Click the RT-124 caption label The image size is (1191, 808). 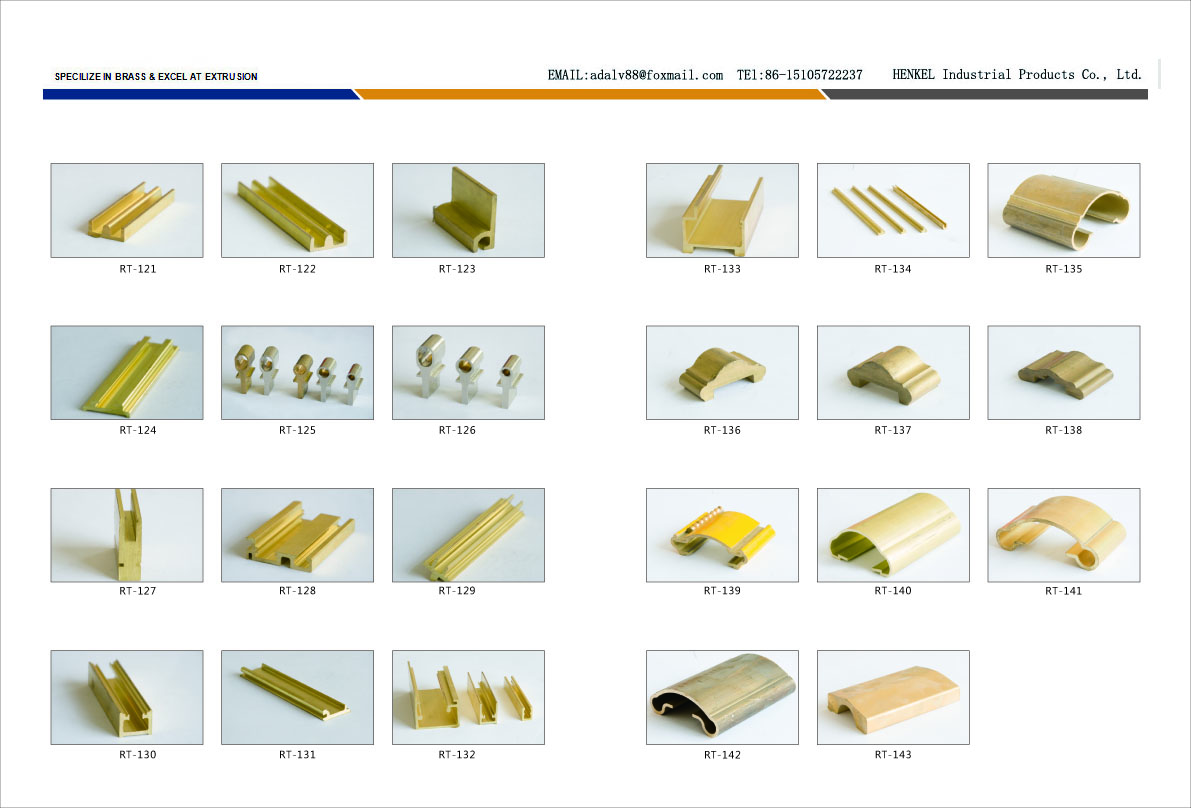pos(137,430)
